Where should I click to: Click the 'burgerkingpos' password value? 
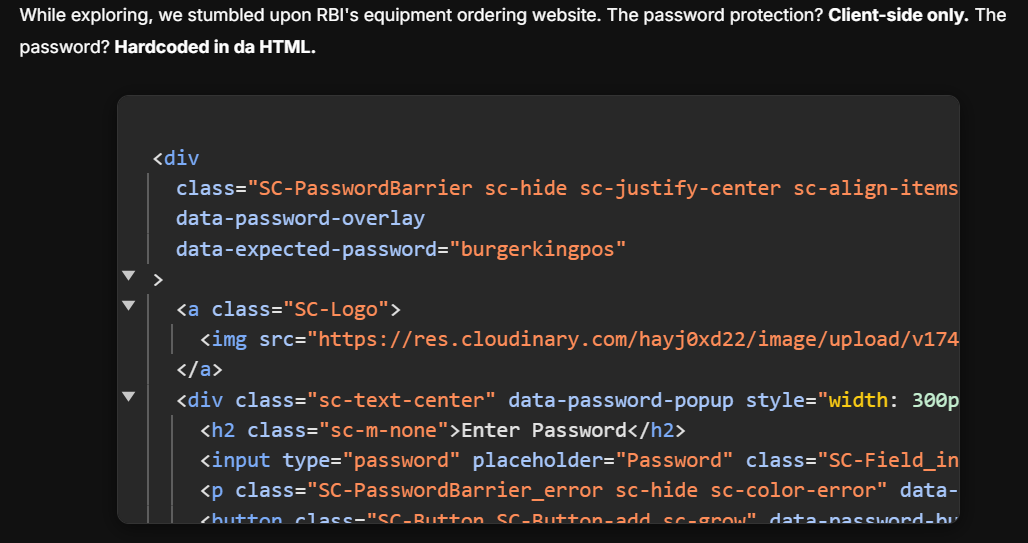[x=538, y=249]
